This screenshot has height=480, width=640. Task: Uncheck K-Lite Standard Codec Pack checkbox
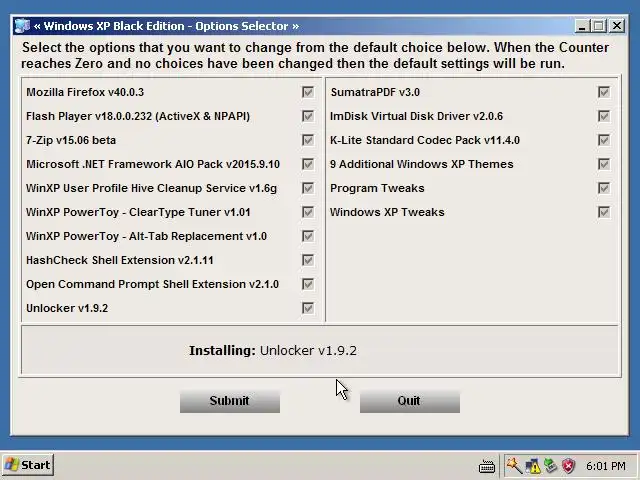coord(604,140)
